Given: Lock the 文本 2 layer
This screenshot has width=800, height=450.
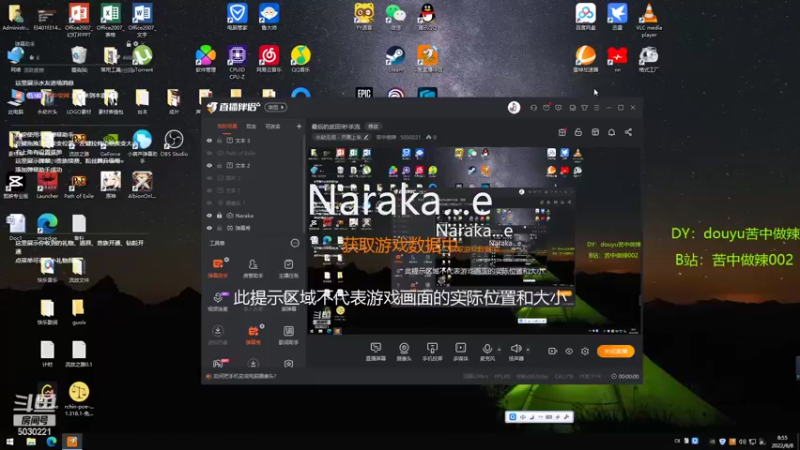Looking at the screenshot, I should pos(219,165).
